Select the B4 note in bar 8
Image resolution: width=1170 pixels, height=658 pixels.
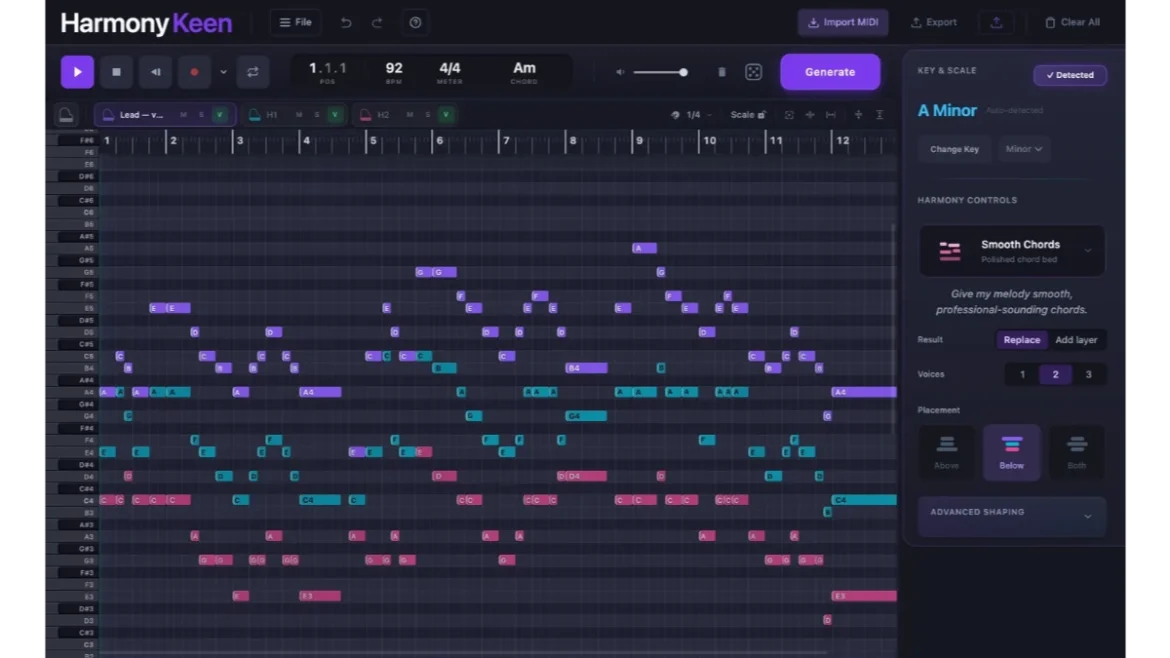pyautogui.click(x=586, y=368)
